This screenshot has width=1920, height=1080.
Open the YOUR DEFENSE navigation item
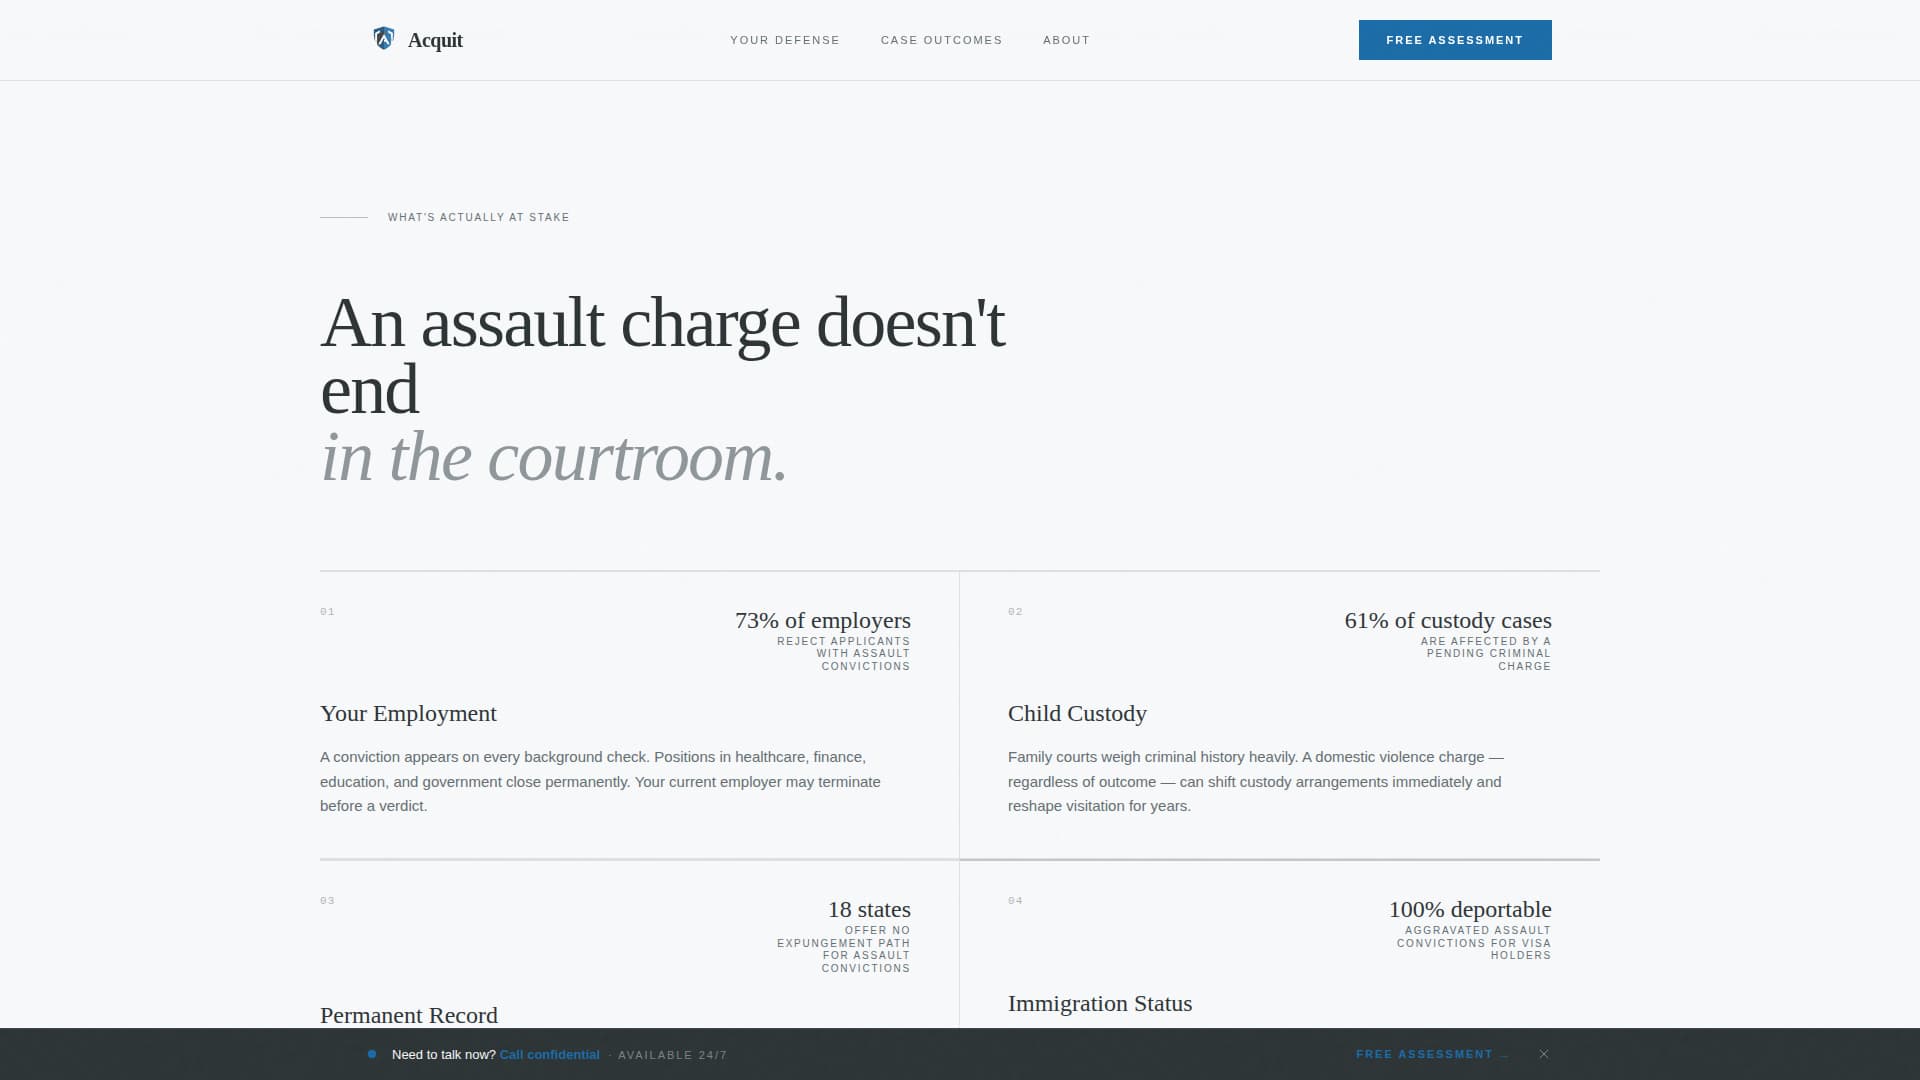(x=784, y=40)
